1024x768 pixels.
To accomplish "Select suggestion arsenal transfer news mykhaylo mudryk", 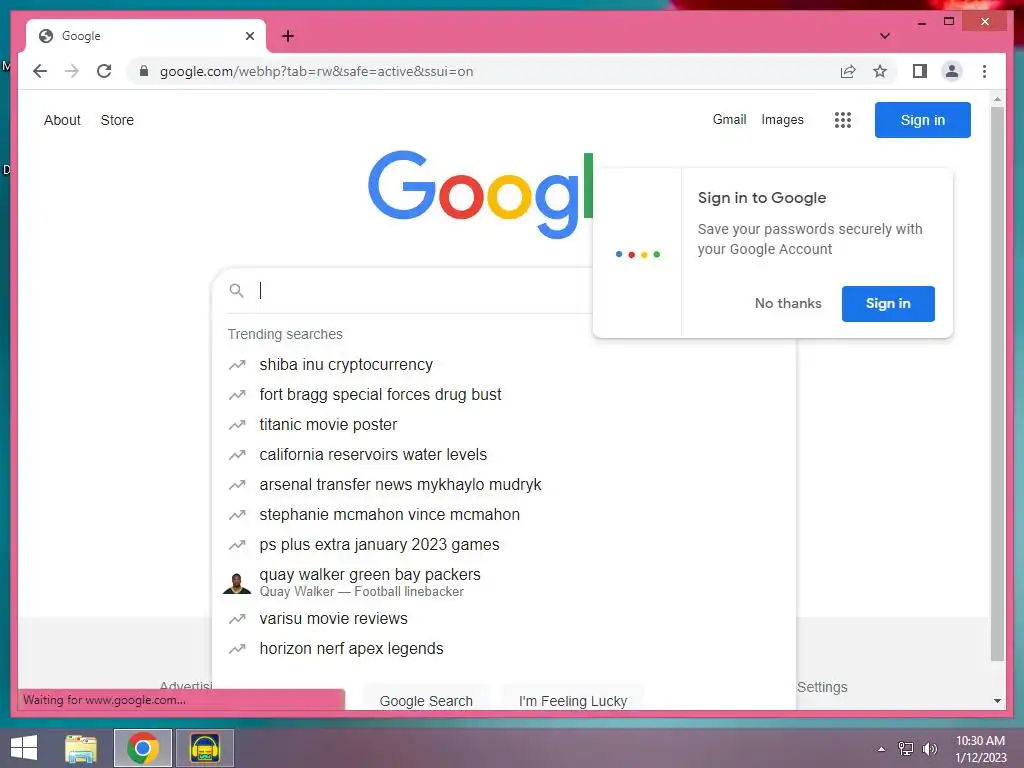I will (x=504, y=485).
